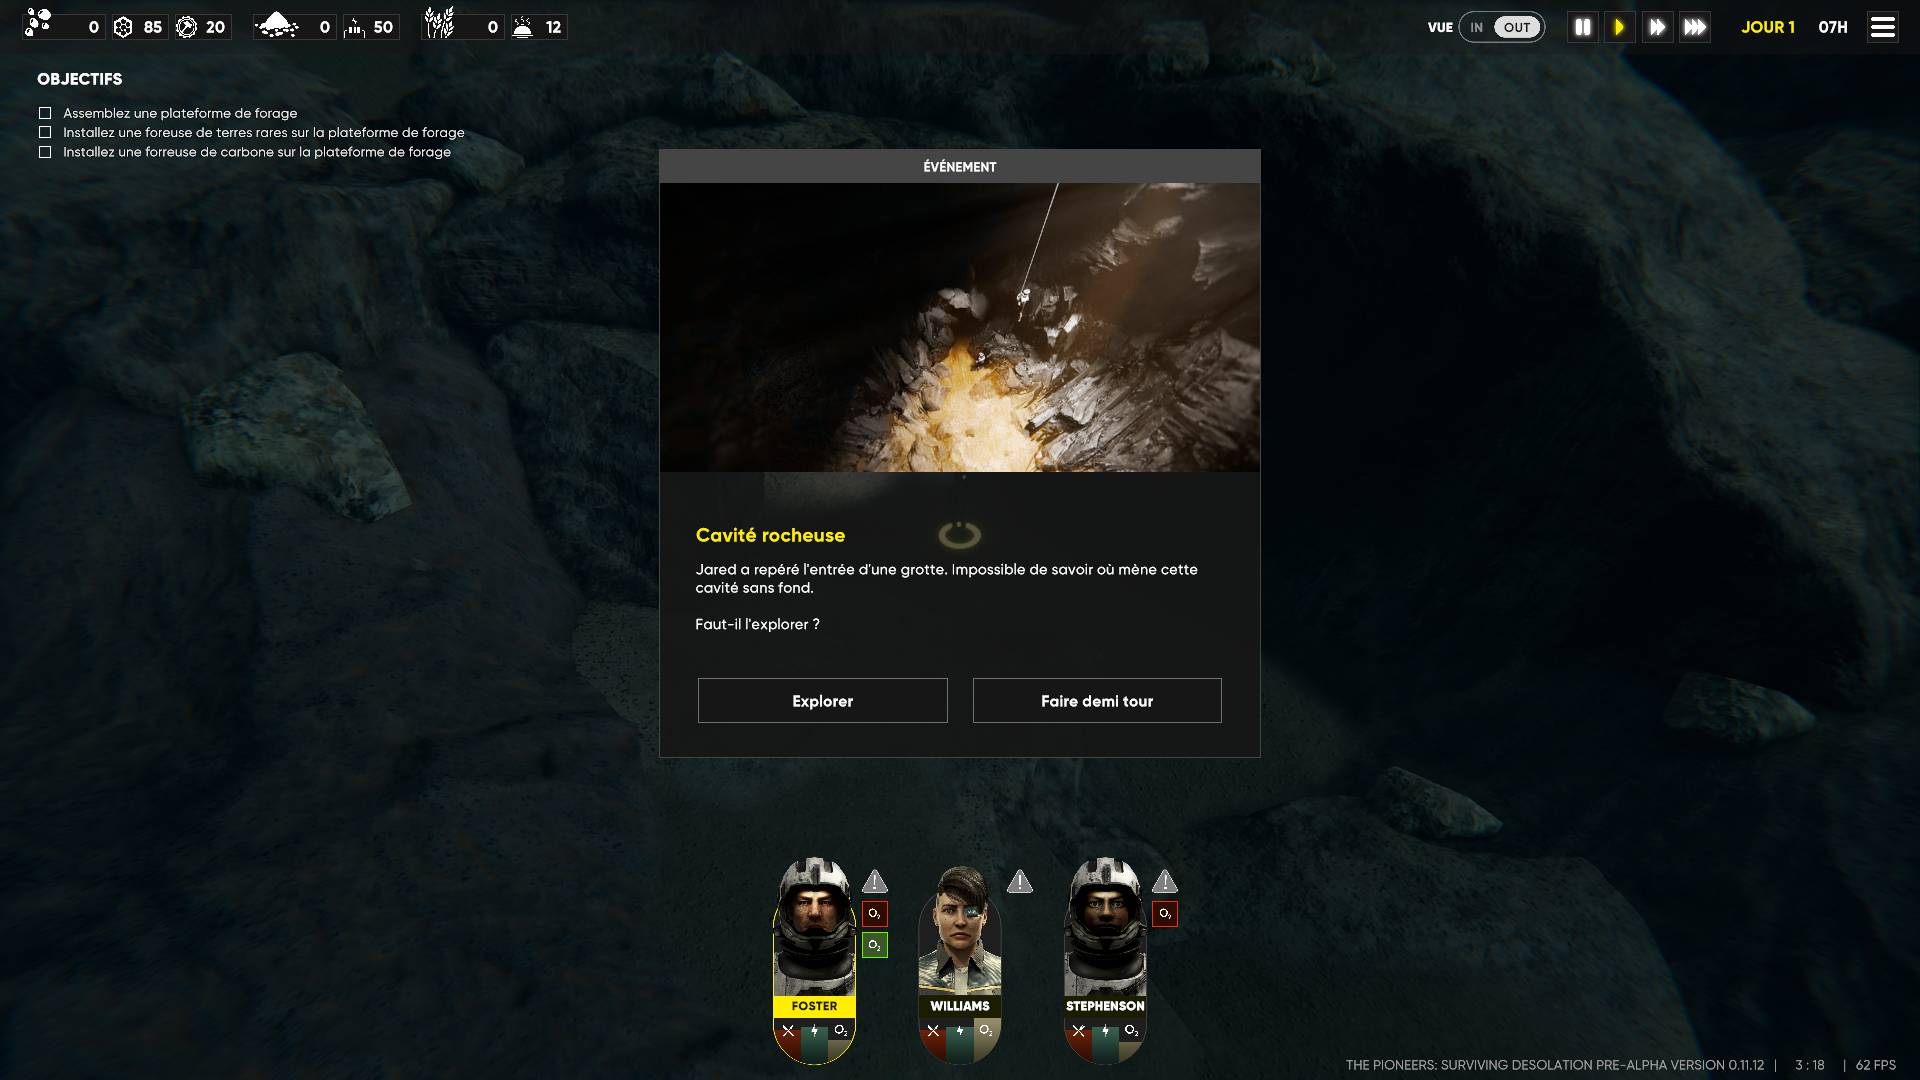The image size is (1920, 1080).
Task: Switch to triple fast-forward speed
Action: coord(1695,27)
